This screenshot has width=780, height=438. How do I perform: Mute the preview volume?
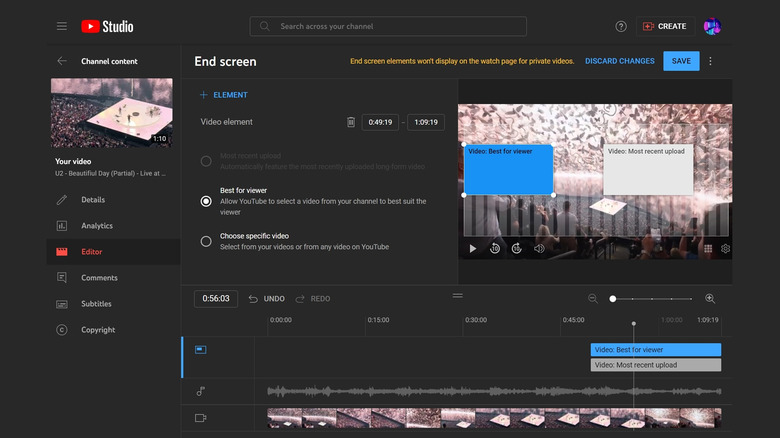pos(539,248)
